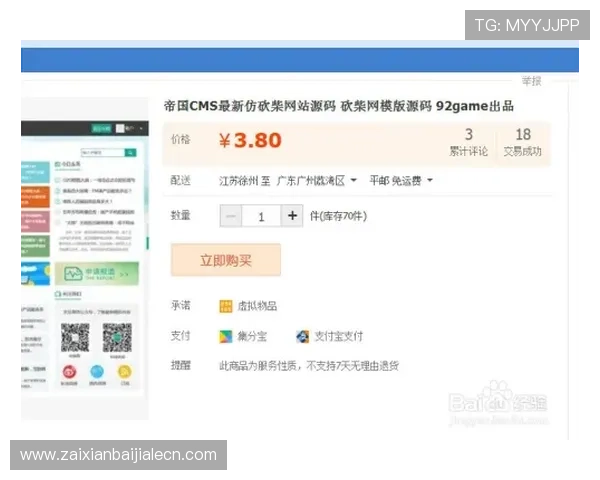600x480 pixels.
Task: Click the product title 帝国CMS最新仿砍柴网站源码
Action: (249, 106)
